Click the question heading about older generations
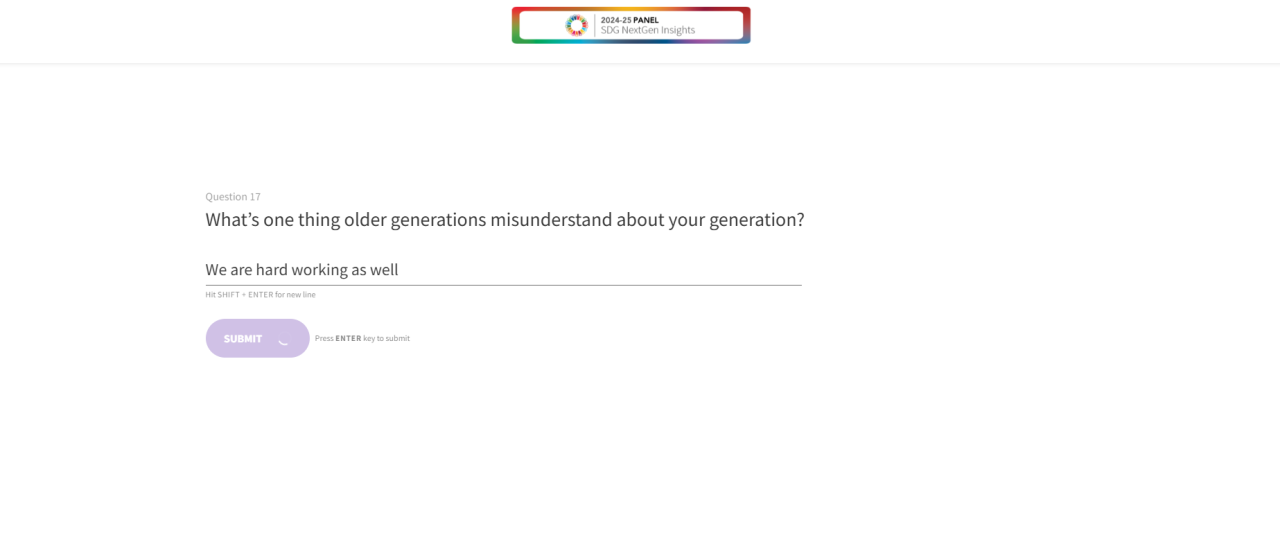The image size is (1280, 542). click(504, 220)
